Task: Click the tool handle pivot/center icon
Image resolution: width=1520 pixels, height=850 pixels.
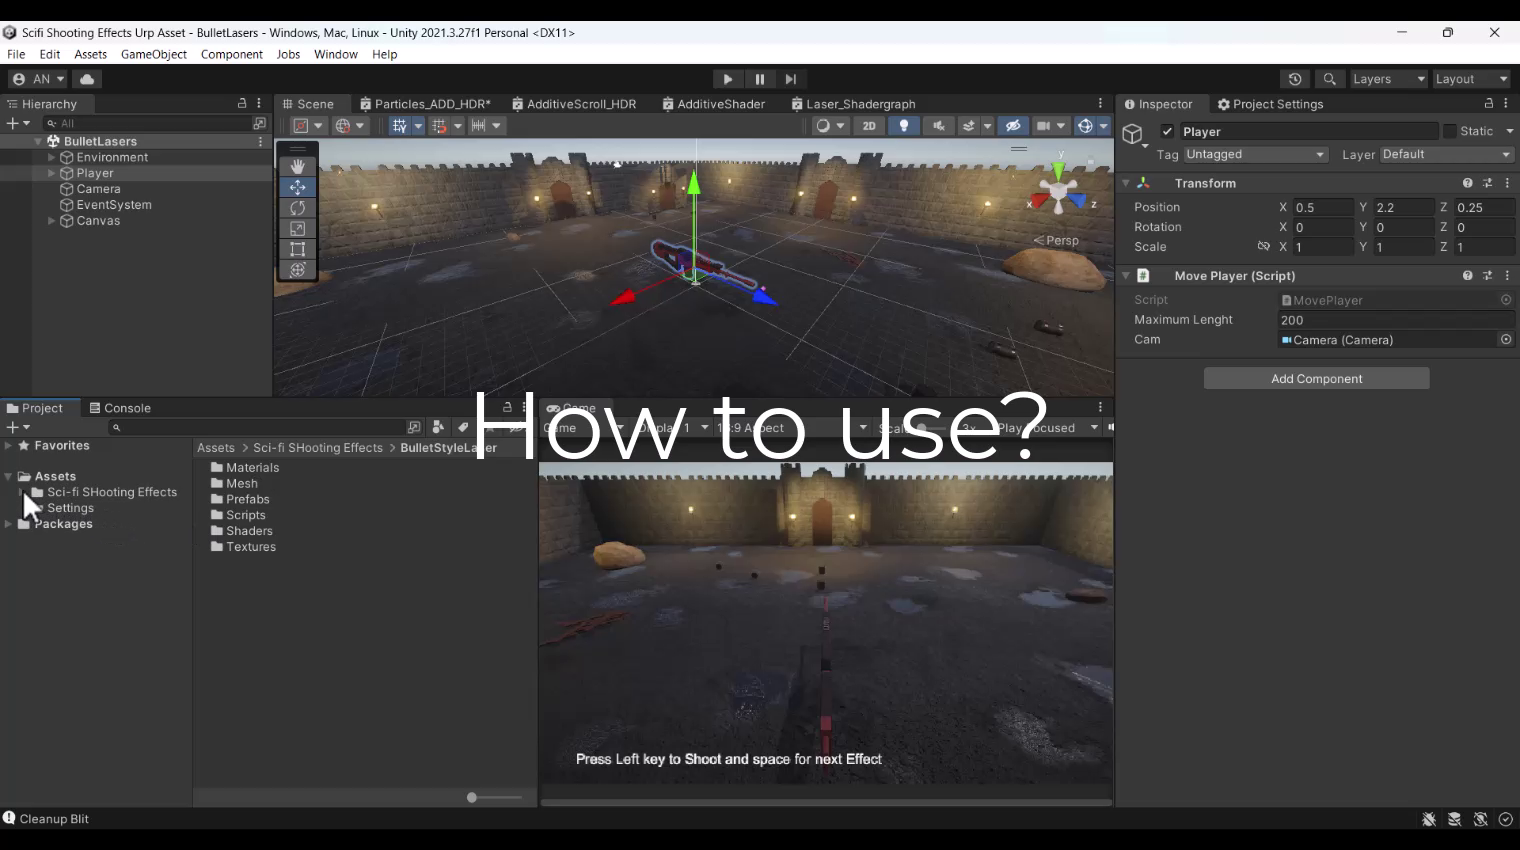Action: [307, 126]
